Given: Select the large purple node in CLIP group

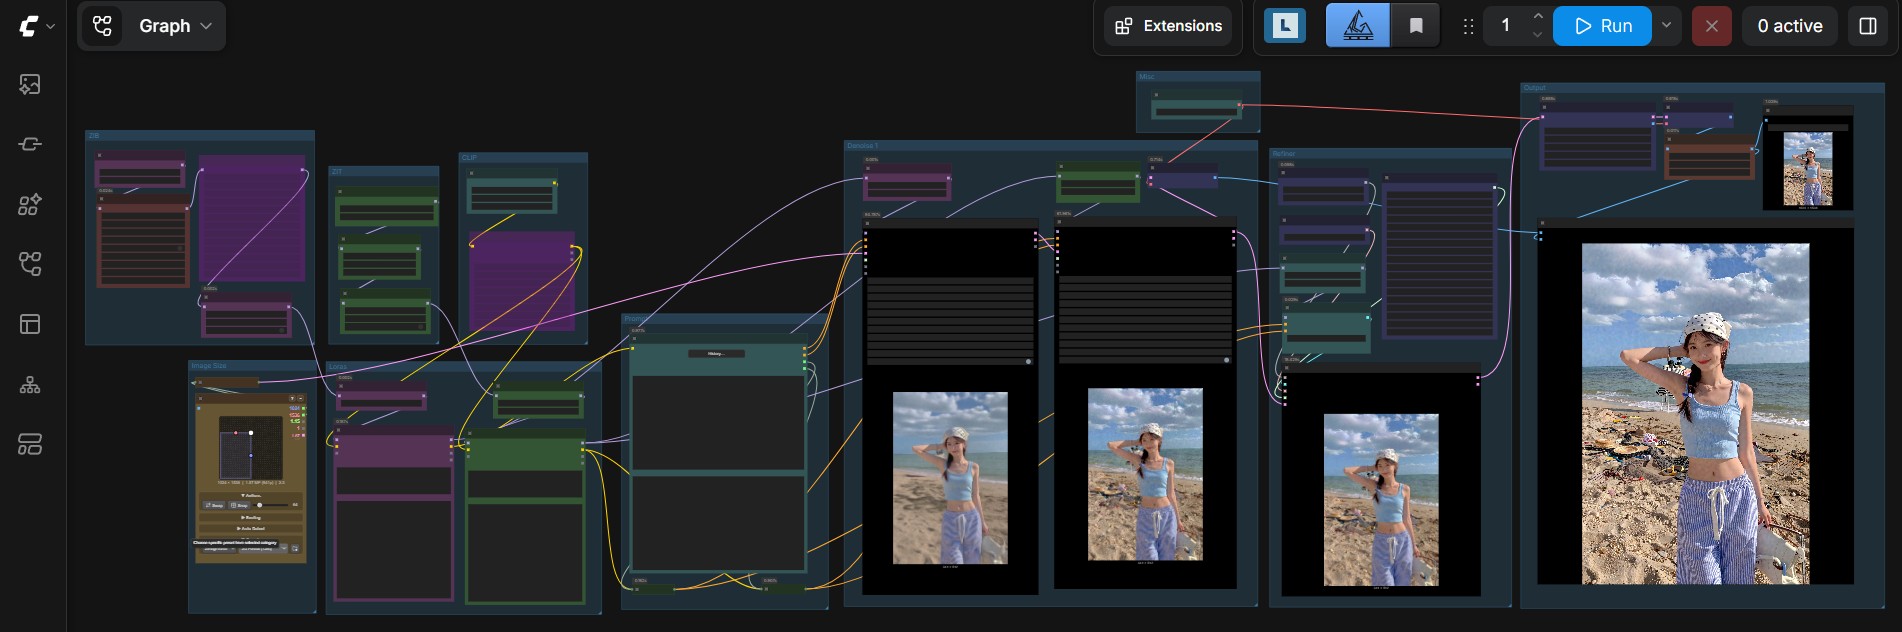Looking at the screenshot, I should [x=522, y=282].
